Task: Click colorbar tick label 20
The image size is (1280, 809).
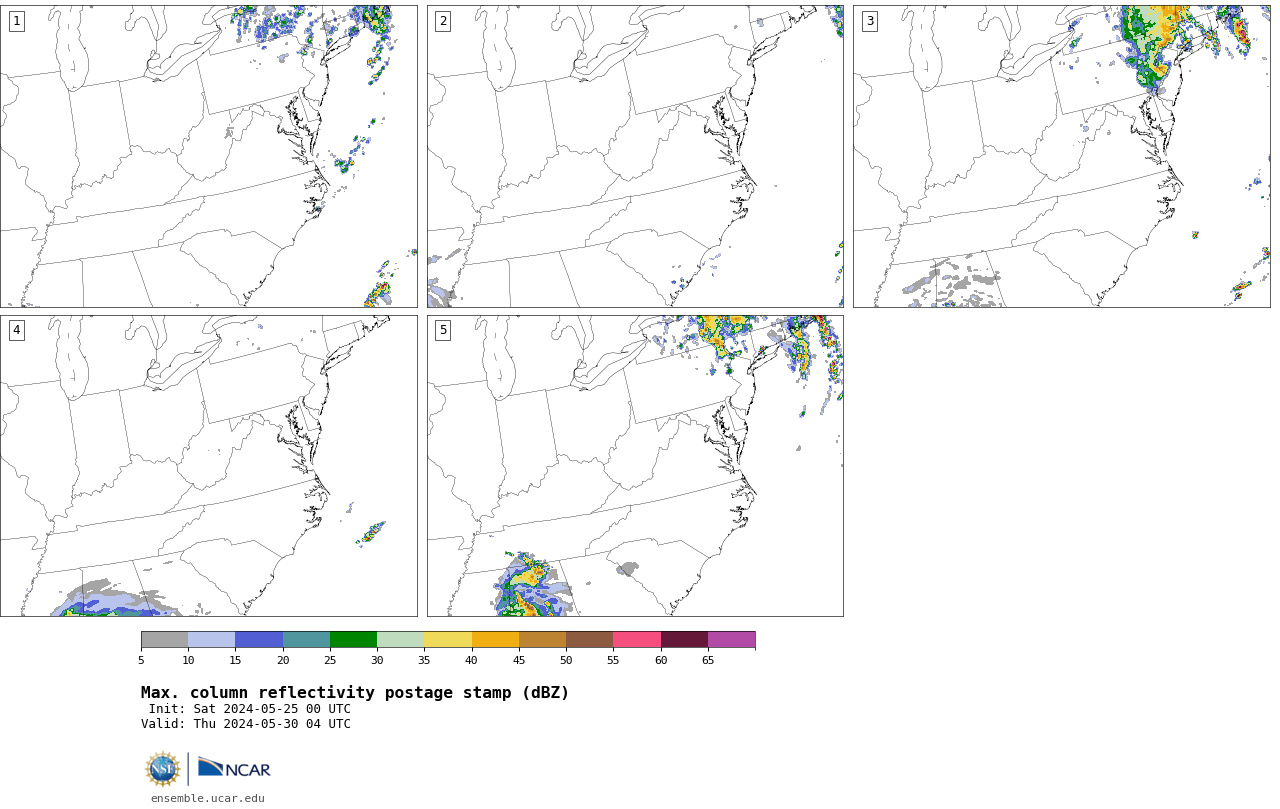Action: tap(283, 660)
